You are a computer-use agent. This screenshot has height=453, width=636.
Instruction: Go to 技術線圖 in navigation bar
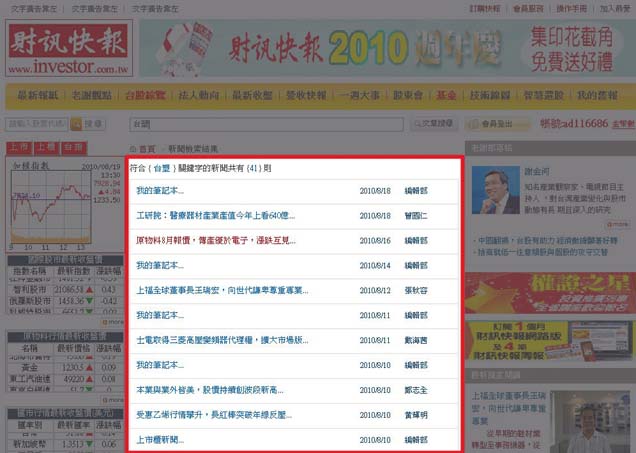pyautogui.click(x=490, y=96)
